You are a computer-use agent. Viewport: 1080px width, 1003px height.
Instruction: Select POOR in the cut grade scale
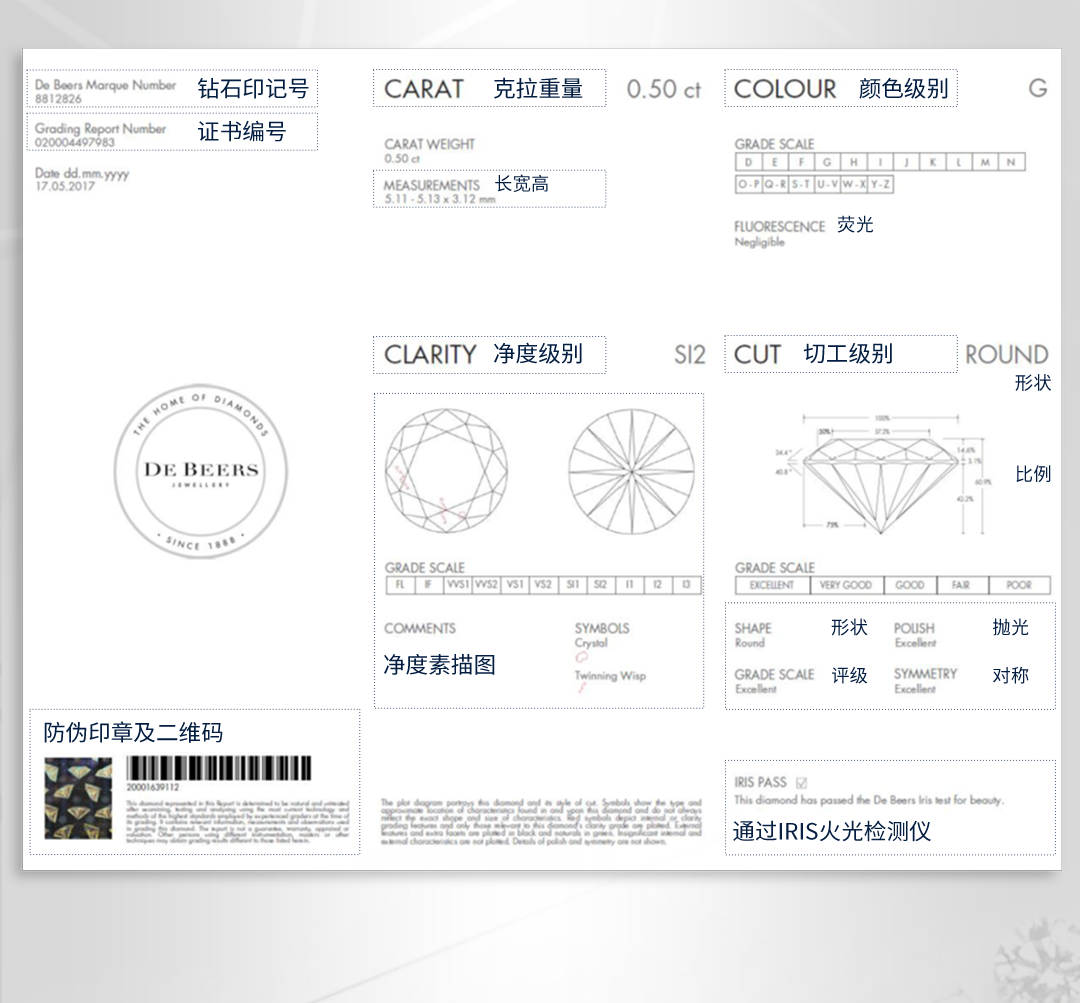[x=1019, y=585]
